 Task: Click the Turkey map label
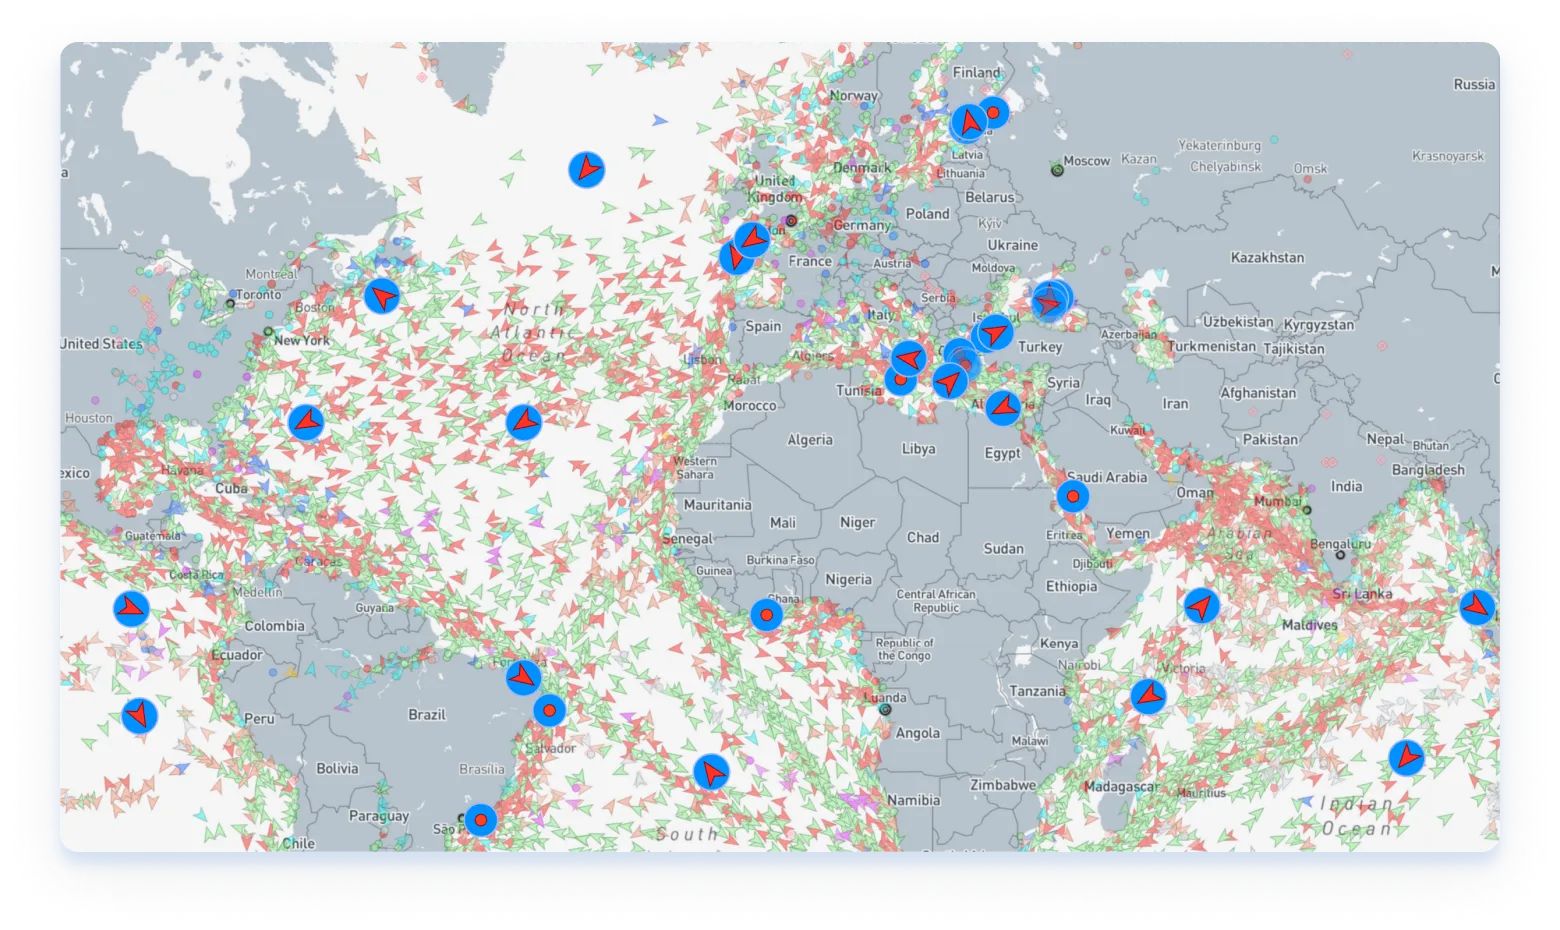pos(1040,347)
